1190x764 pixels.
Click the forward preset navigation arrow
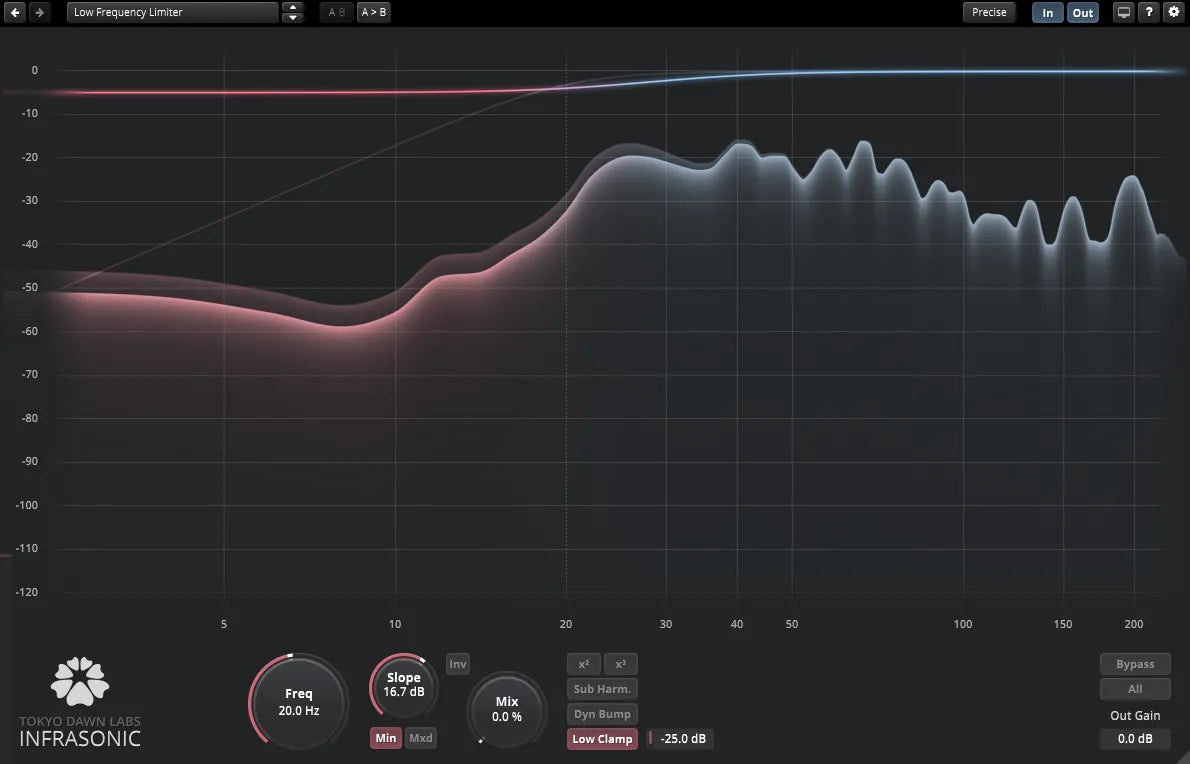point(38,12)
